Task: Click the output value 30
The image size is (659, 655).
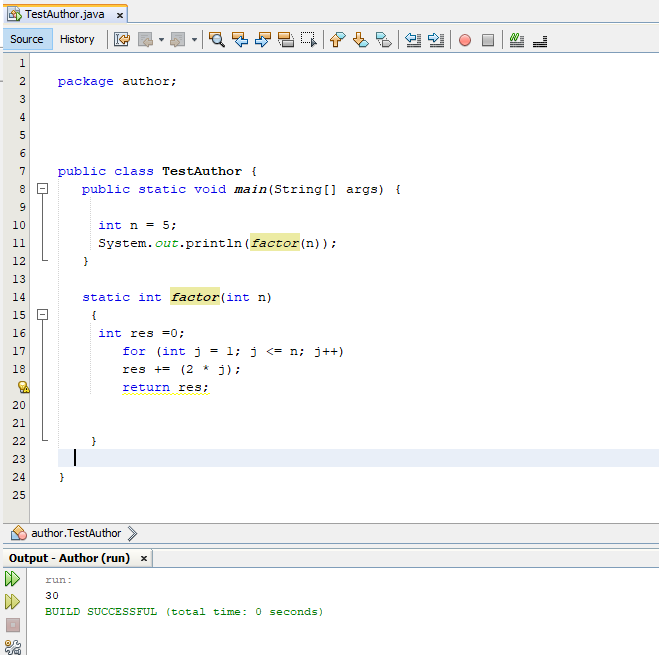Action: [x=52, y=596]
